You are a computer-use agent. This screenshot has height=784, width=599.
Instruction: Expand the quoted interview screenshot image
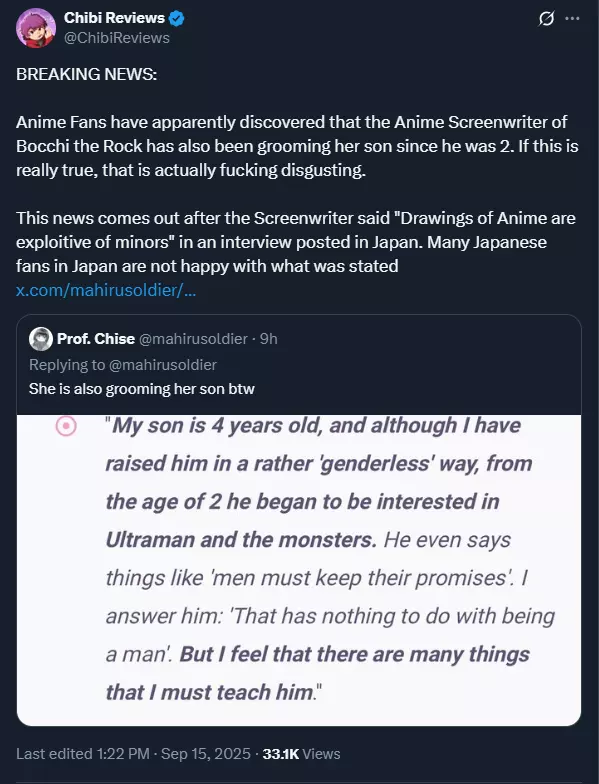coord(299,570)
